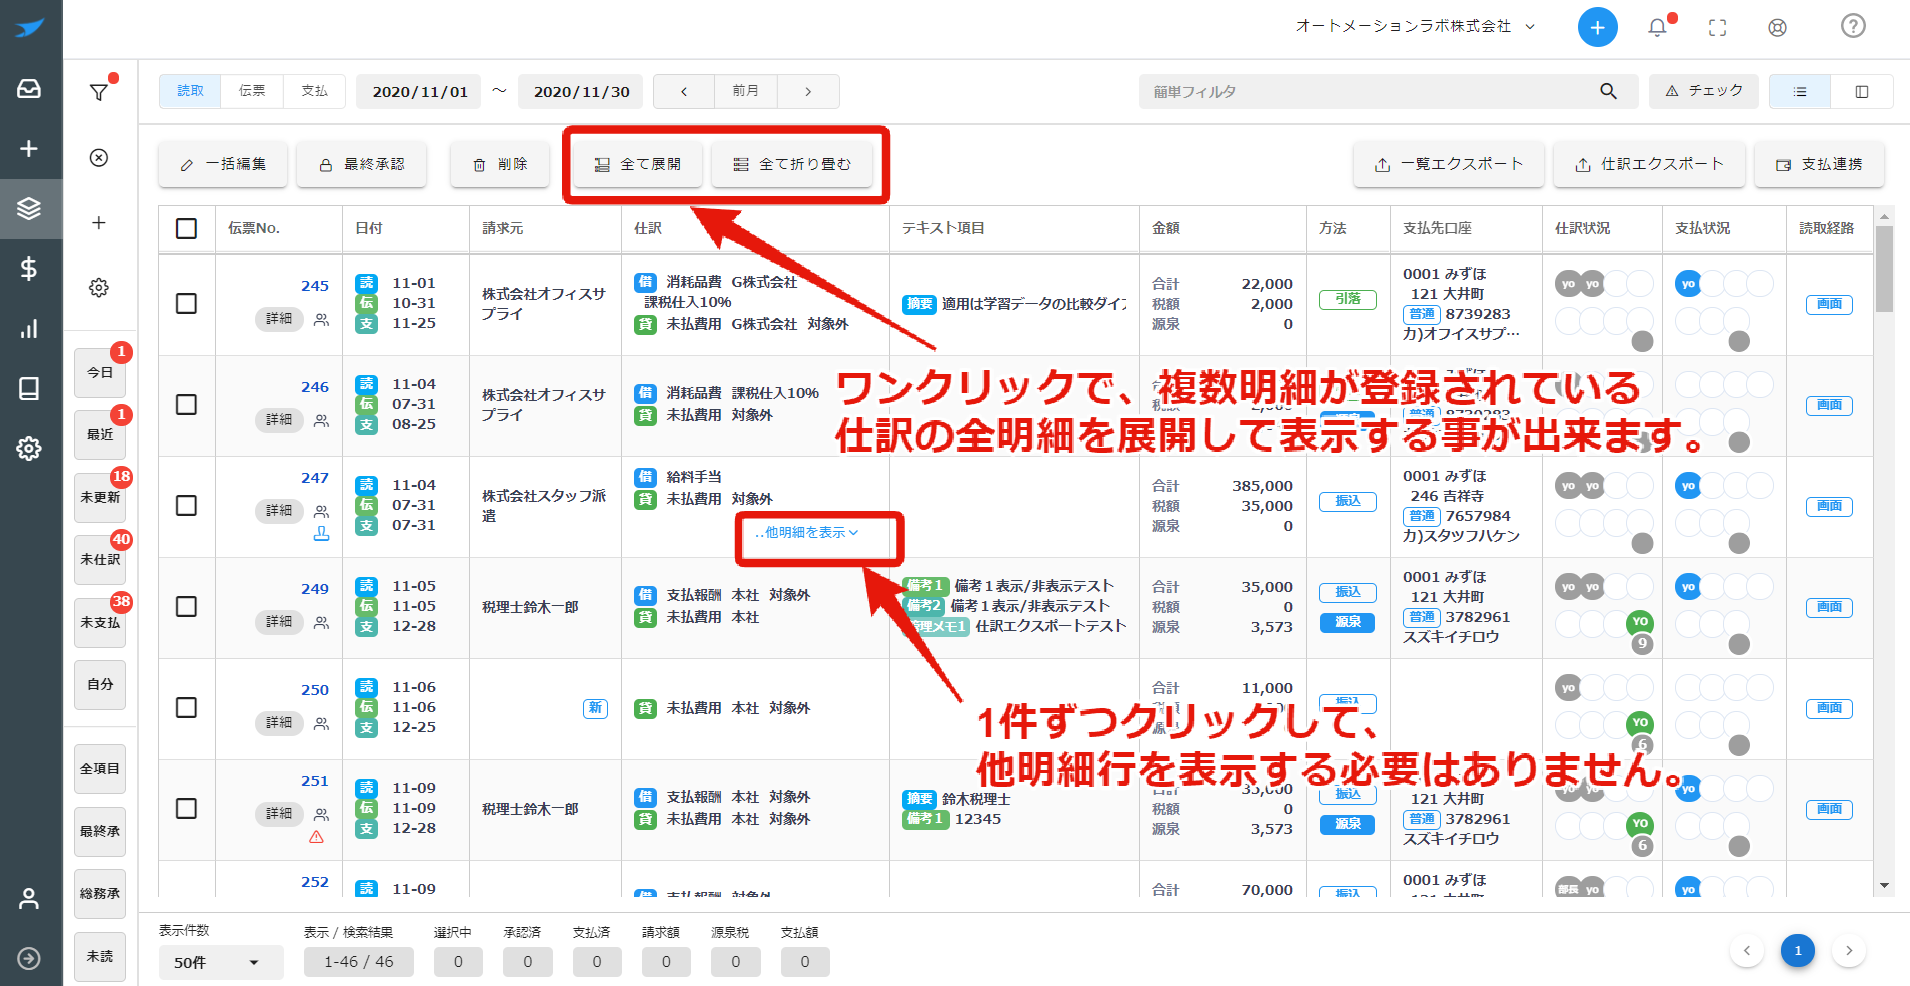Click the 一括編集 button
Image resolution: width=1910 pixels, height=986 pixels.
(223, 164)
